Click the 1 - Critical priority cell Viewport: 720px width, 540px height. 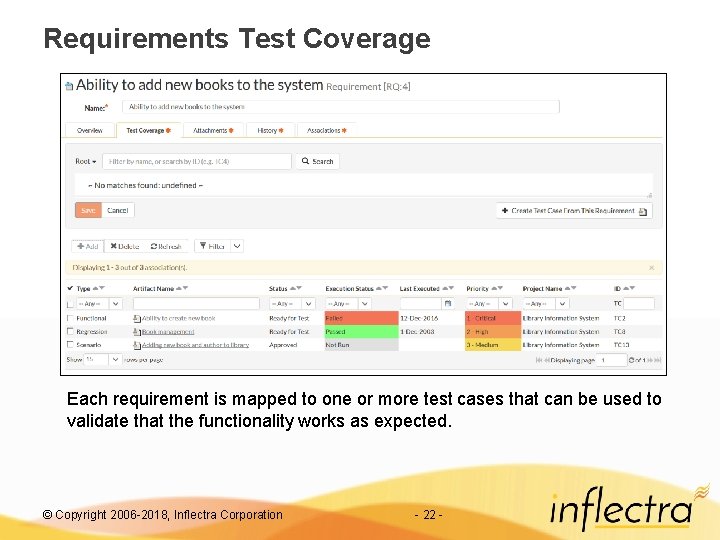(x=493, y=318)
